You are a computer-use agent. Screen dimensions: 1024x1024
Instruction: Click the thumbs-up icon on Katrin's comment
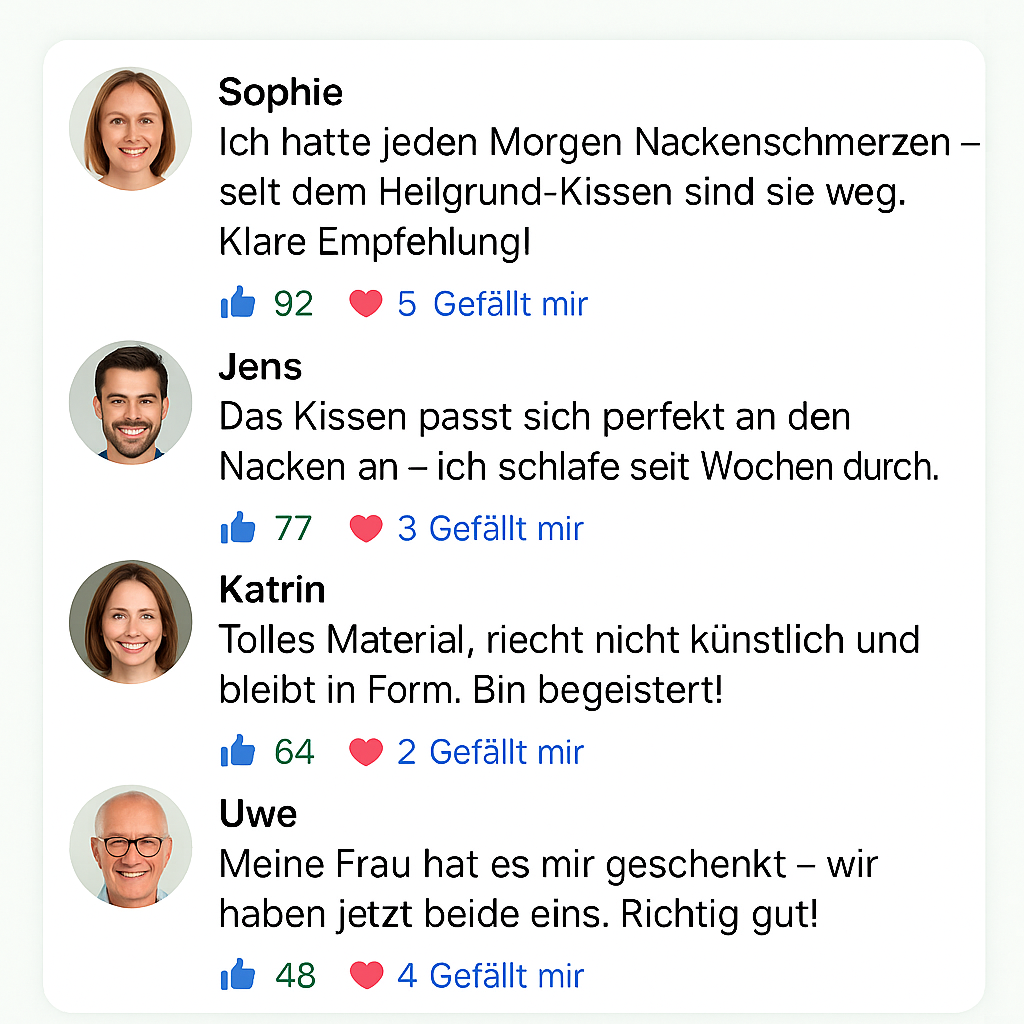tap(238, 751)
